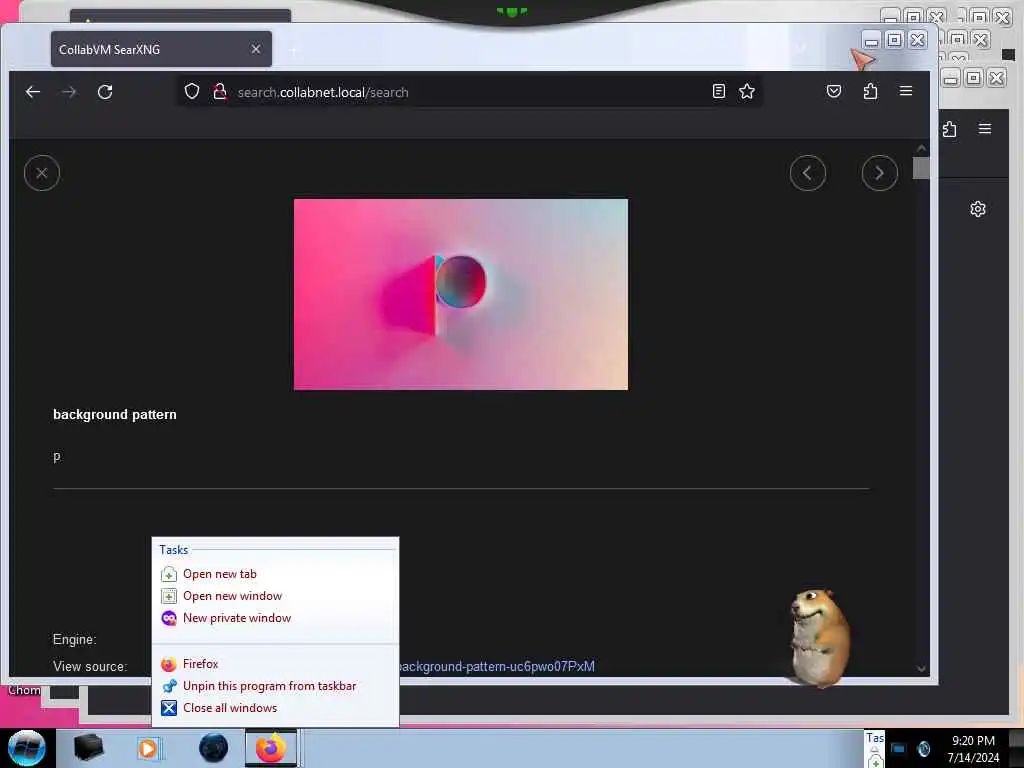Bookmark this page with the star icon
The image size is (1024, 768).
tap(747, 91)
